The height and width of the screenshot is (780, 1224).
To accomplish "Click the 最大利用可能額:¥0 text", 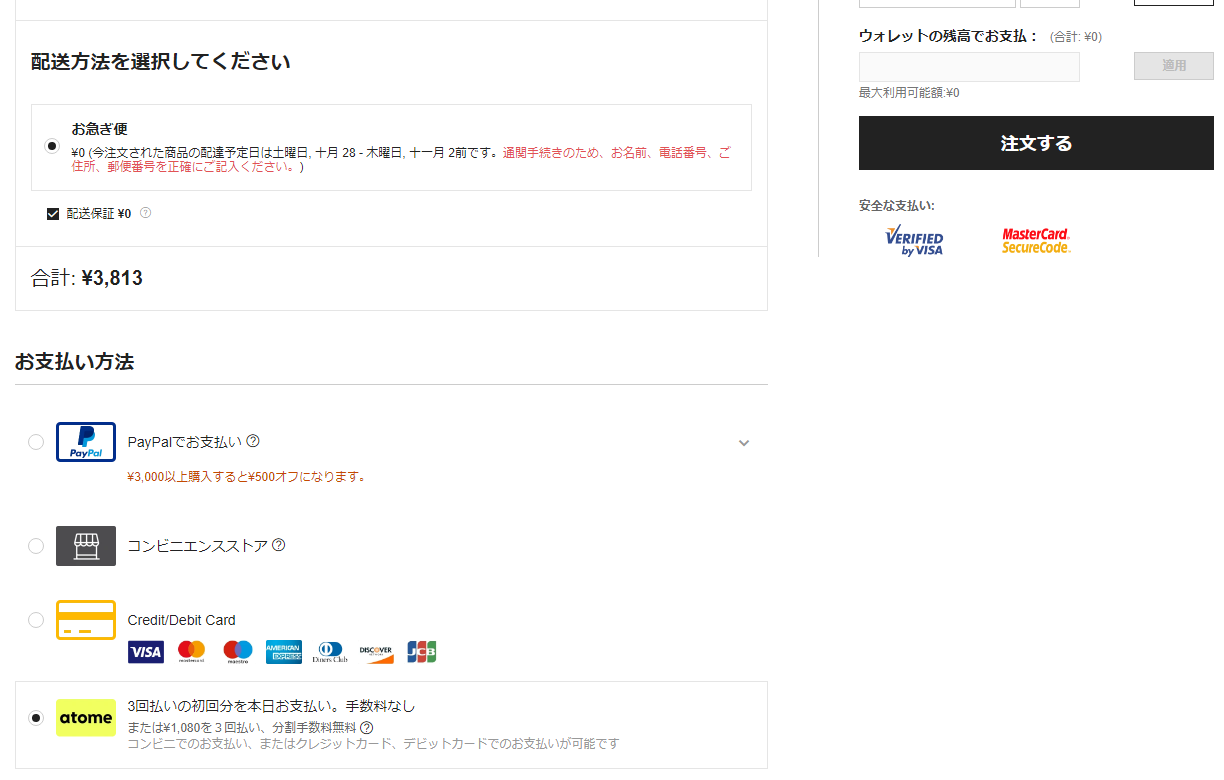I will click(x=909, y=93).
